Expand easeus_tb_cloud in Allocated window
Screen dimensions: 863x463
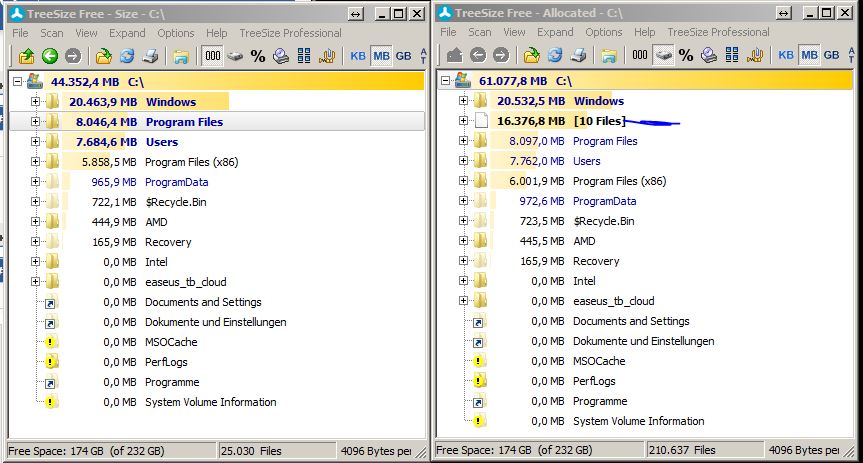click(463, 301)
